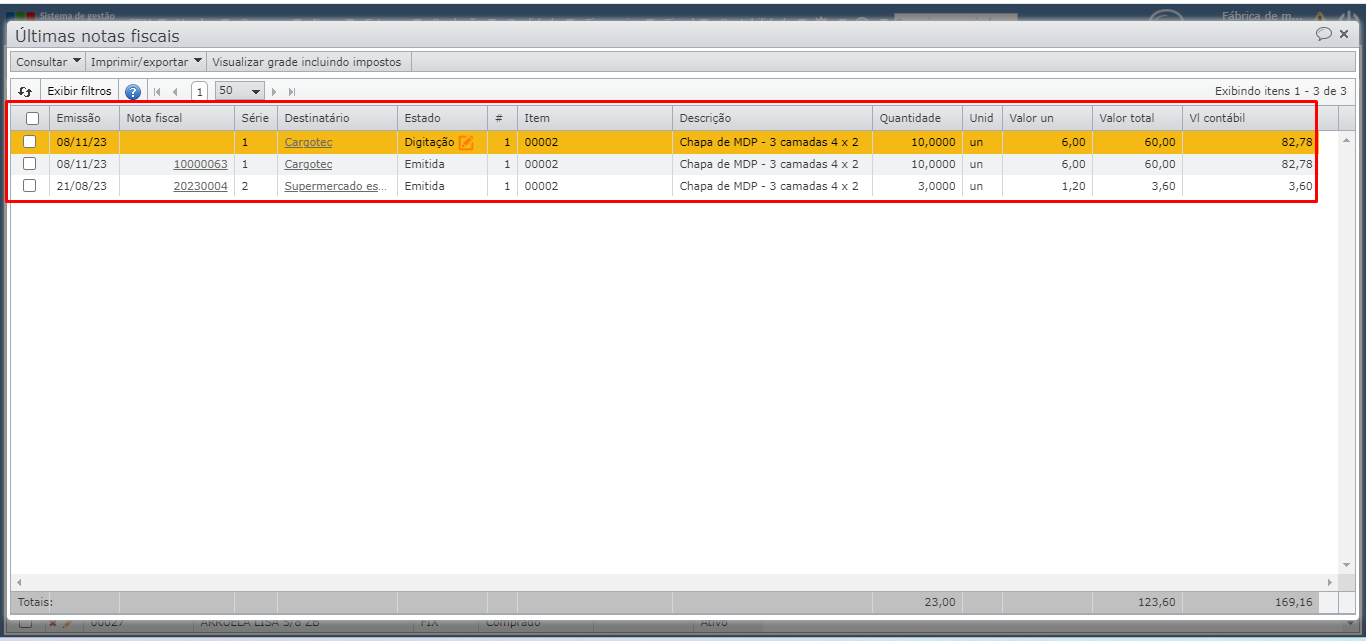
Task: Toggle the select-all checkbox in header
Action: point(31,118)
